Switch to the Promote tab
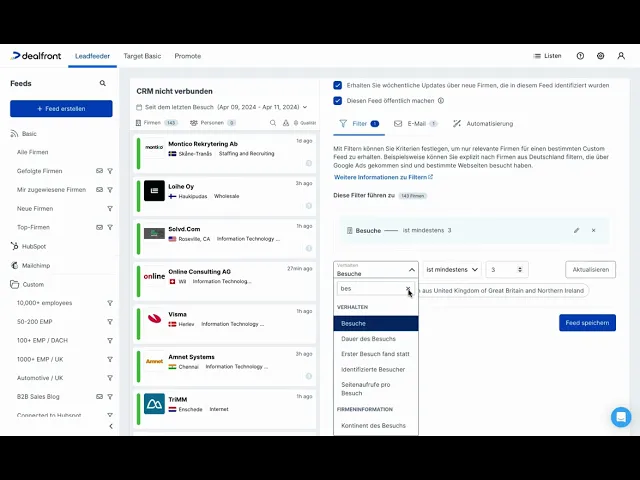Screen dimensions: 640x480 [188, 56]
